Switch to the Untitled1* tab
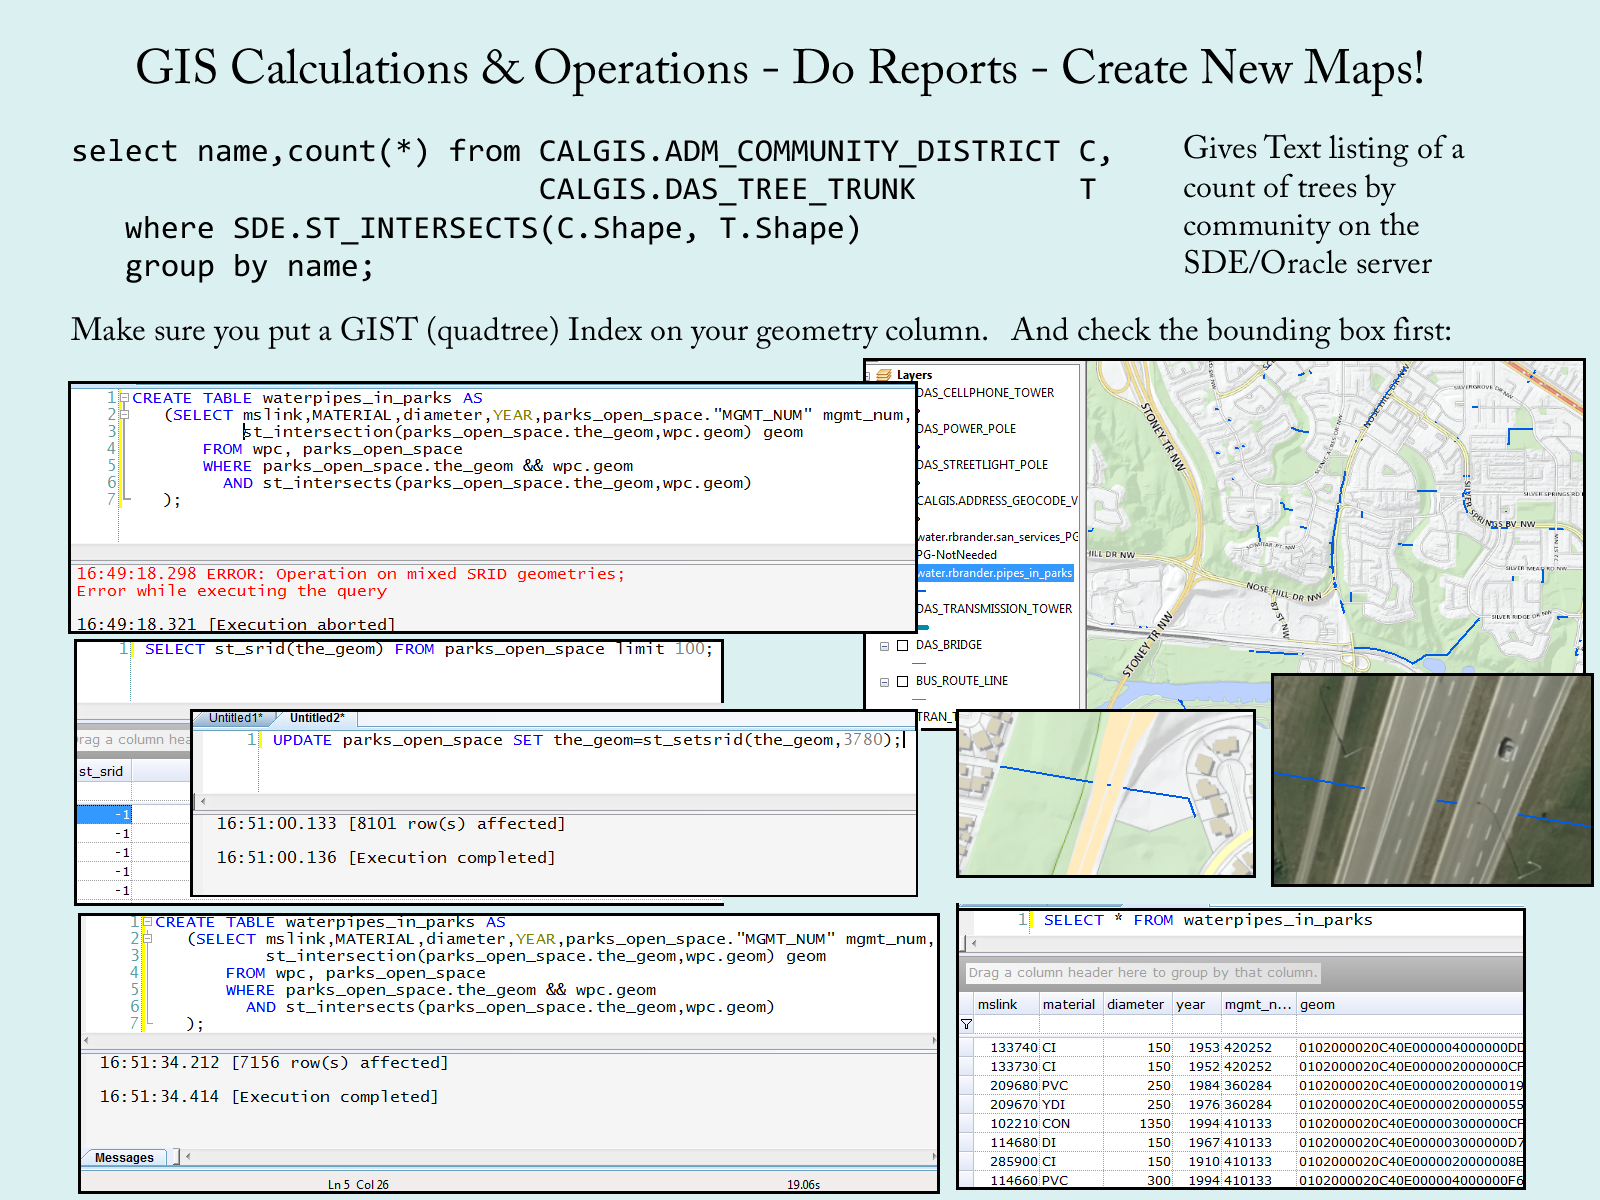 coord(235,718)
